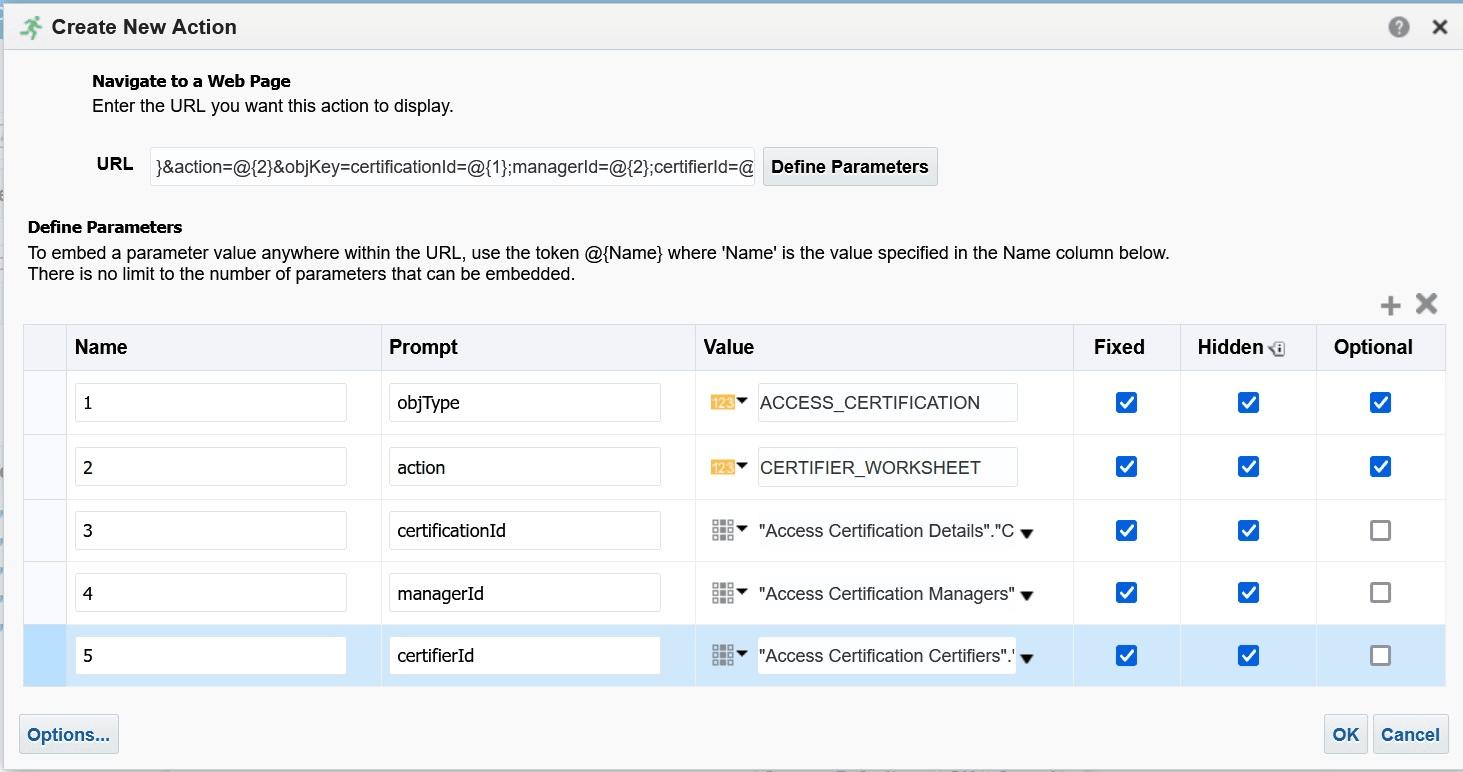Screen dimensions: 1463x772
Task: Edit the objType prompt field
Action: (x=525, y=402)
